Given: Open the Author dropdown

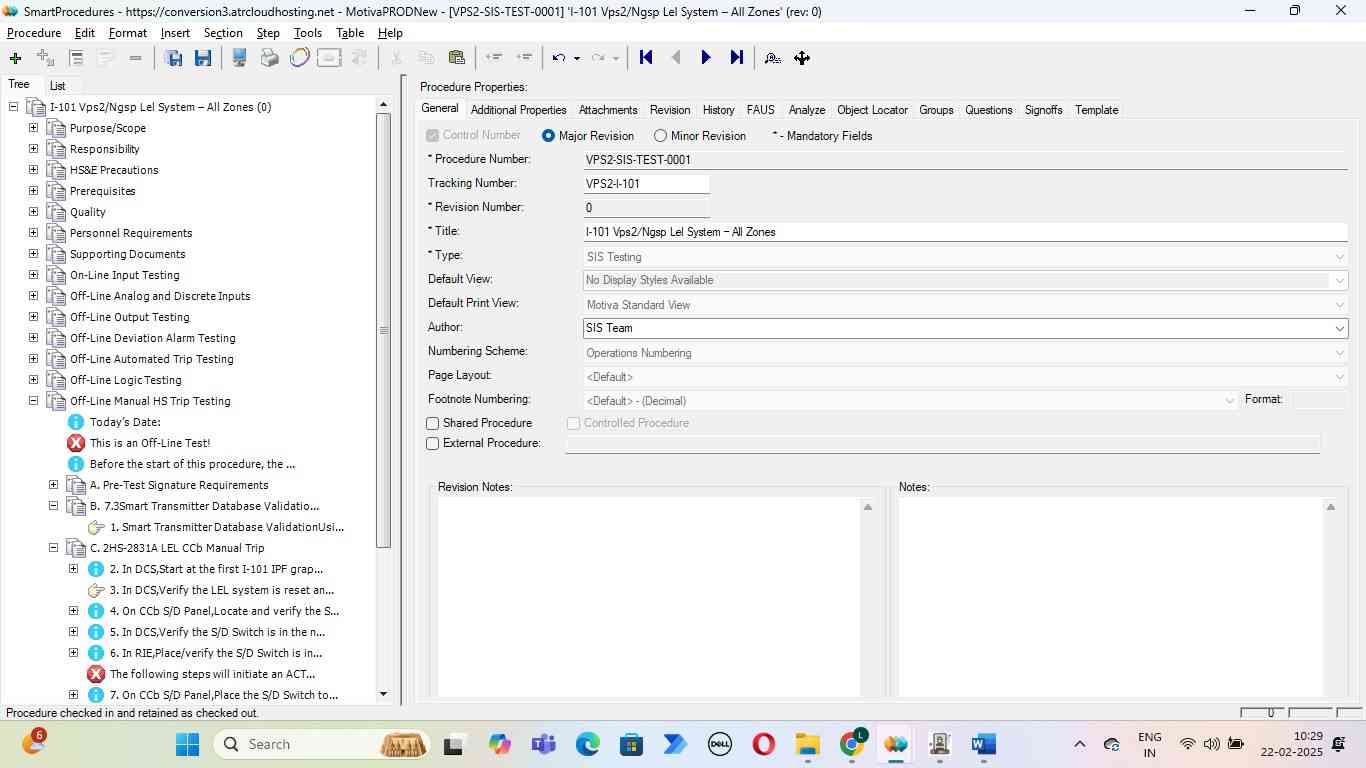Looking at the screenshot, I should [1339, 329].
